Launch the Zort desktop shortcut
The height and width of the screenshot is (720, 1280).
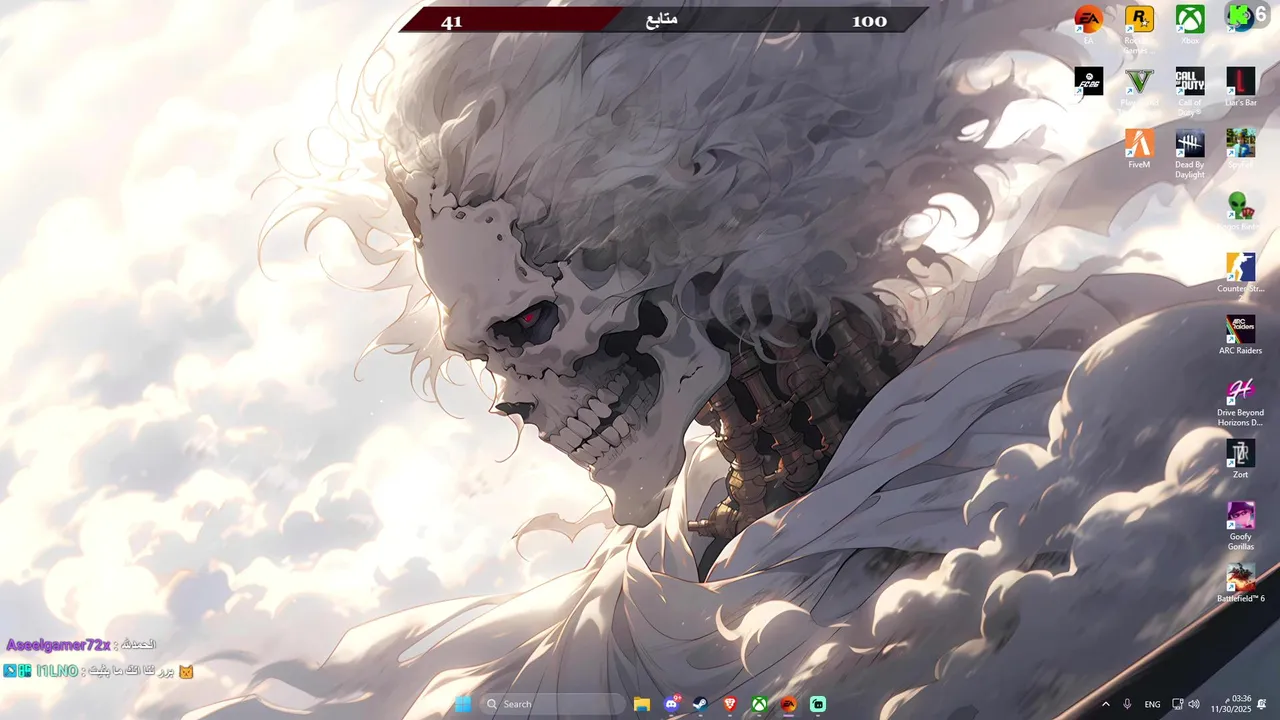[x=1241, y=458]
